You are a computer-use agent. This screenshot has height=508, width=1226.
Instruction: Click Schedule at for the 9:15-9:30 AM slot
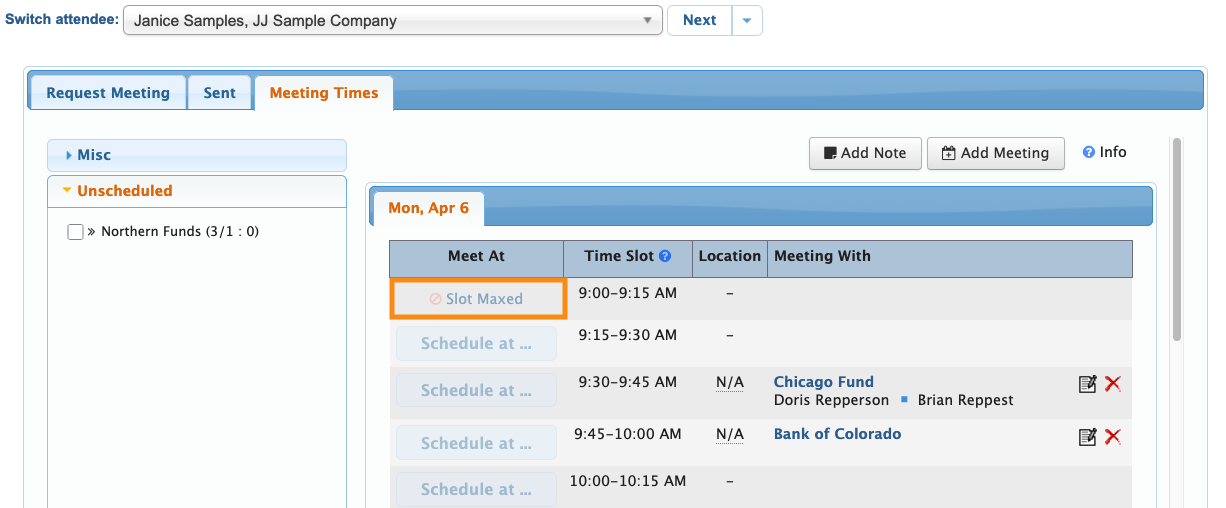(x=477, y=344)
